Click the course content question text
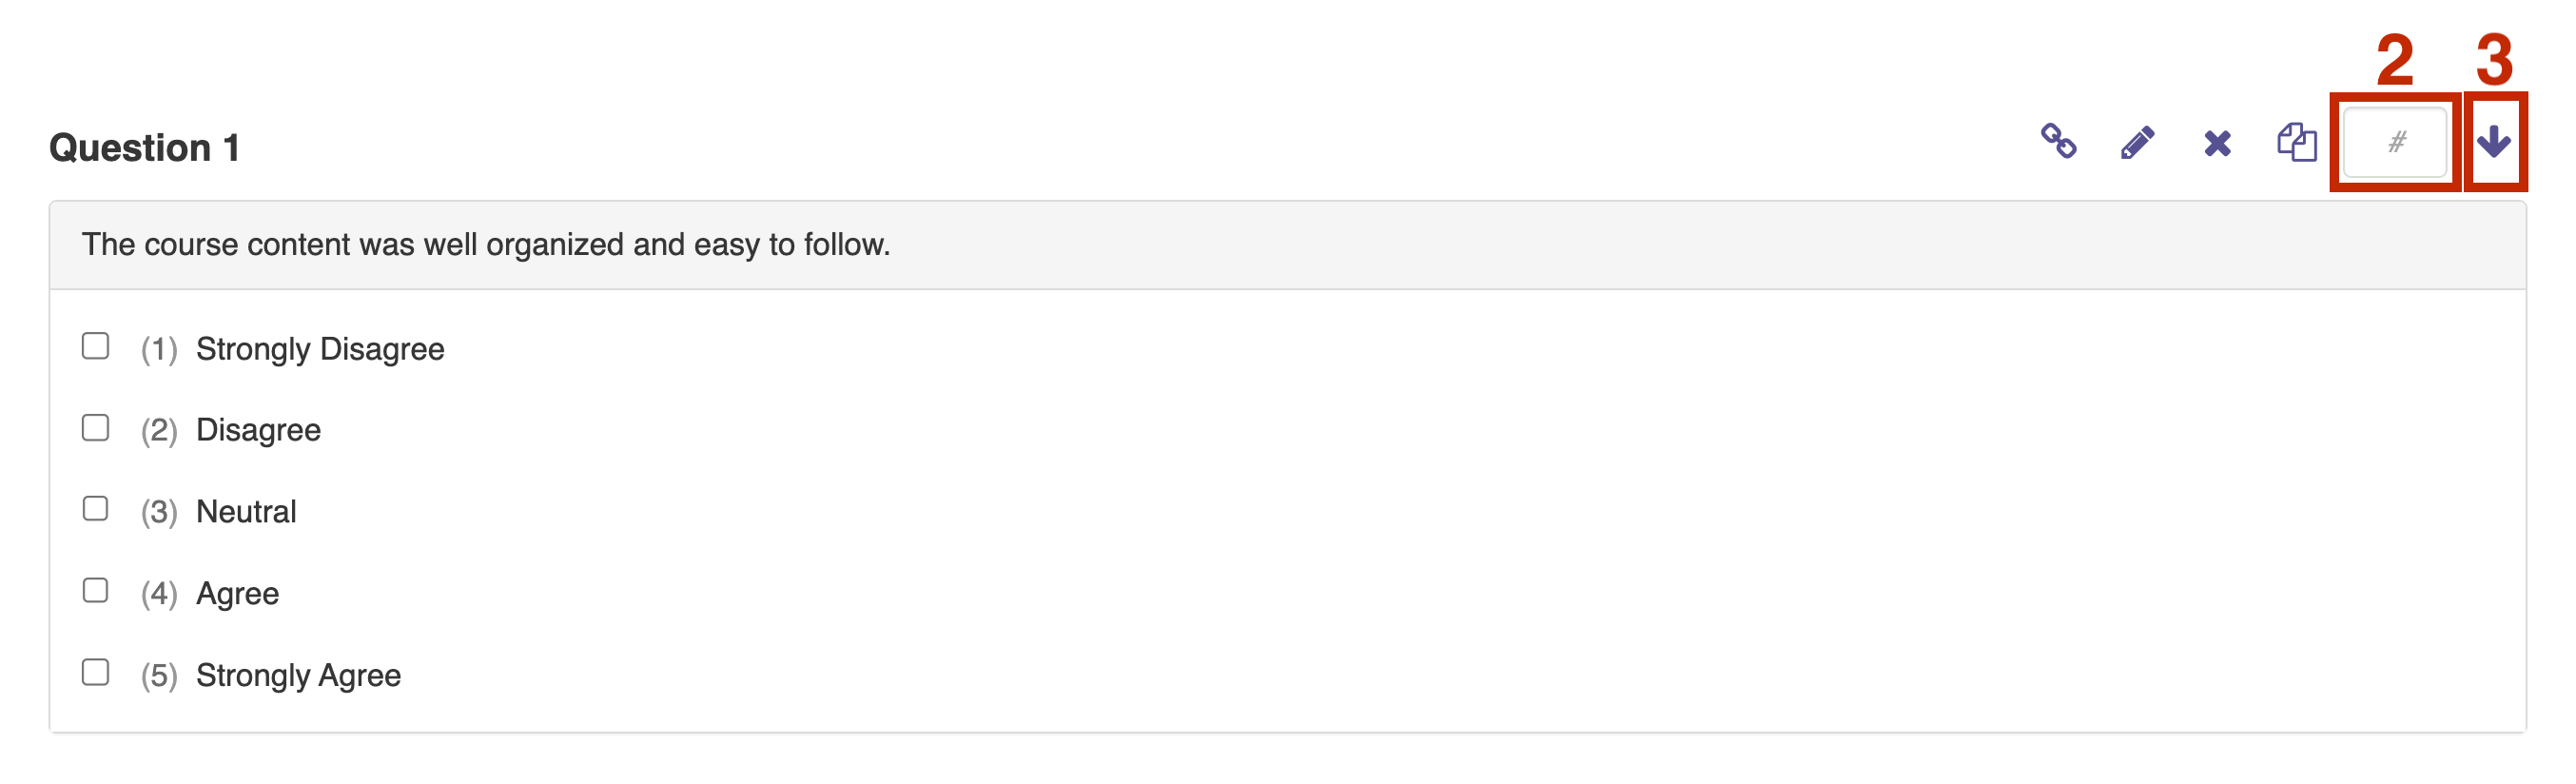Image resolution: width=2576 pixels, height=784 pixels. pos(486,245)
